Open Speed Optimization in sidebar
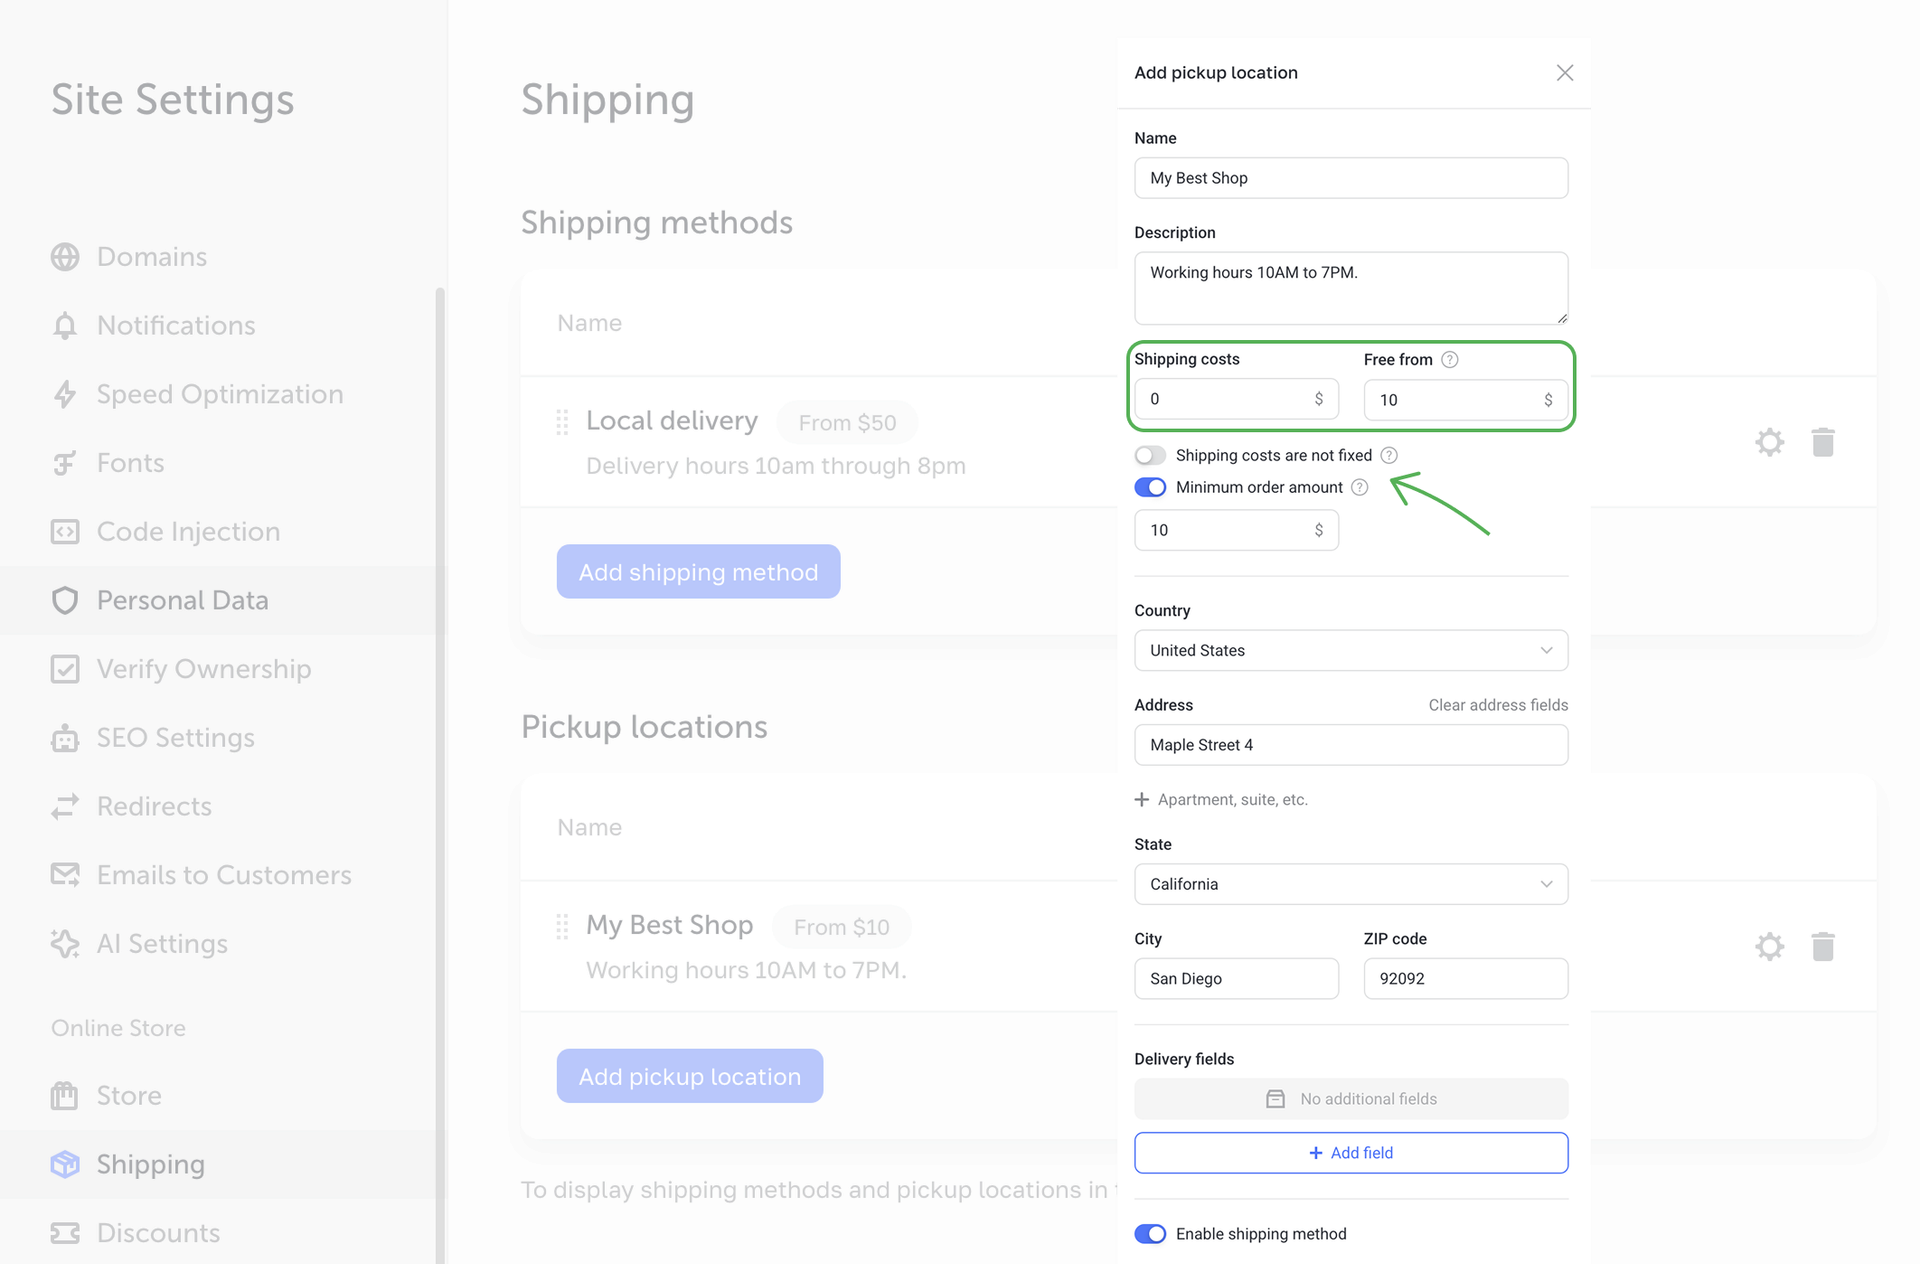 219,394
